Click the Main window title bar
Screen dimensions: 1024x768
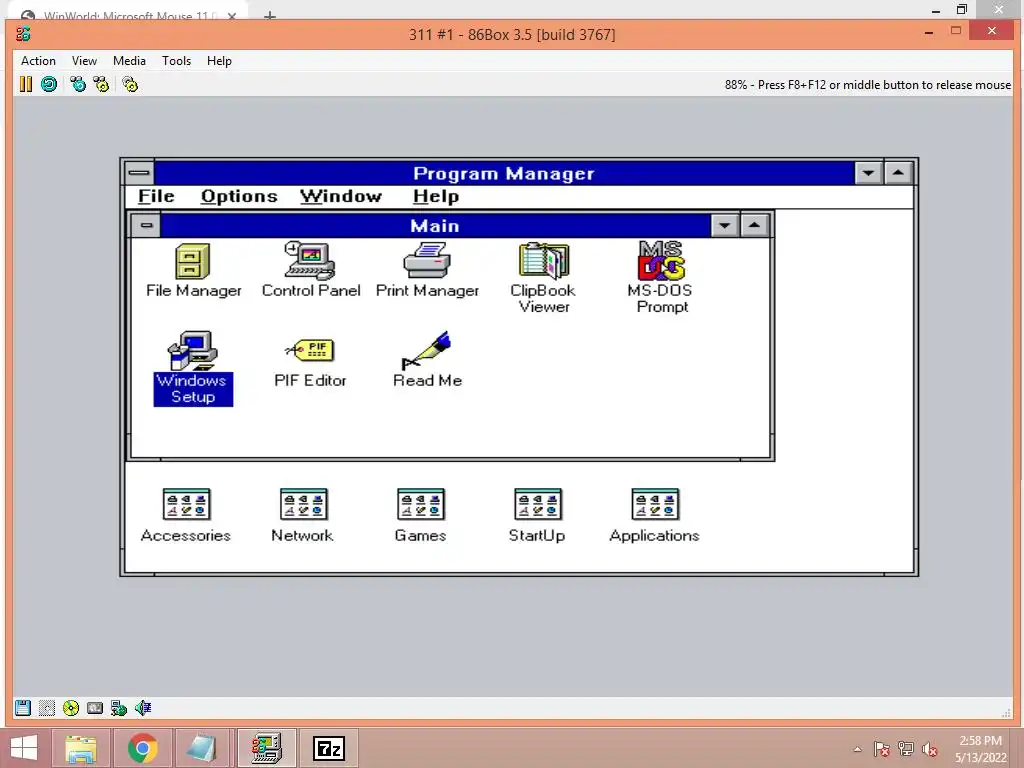pos(435,225)
